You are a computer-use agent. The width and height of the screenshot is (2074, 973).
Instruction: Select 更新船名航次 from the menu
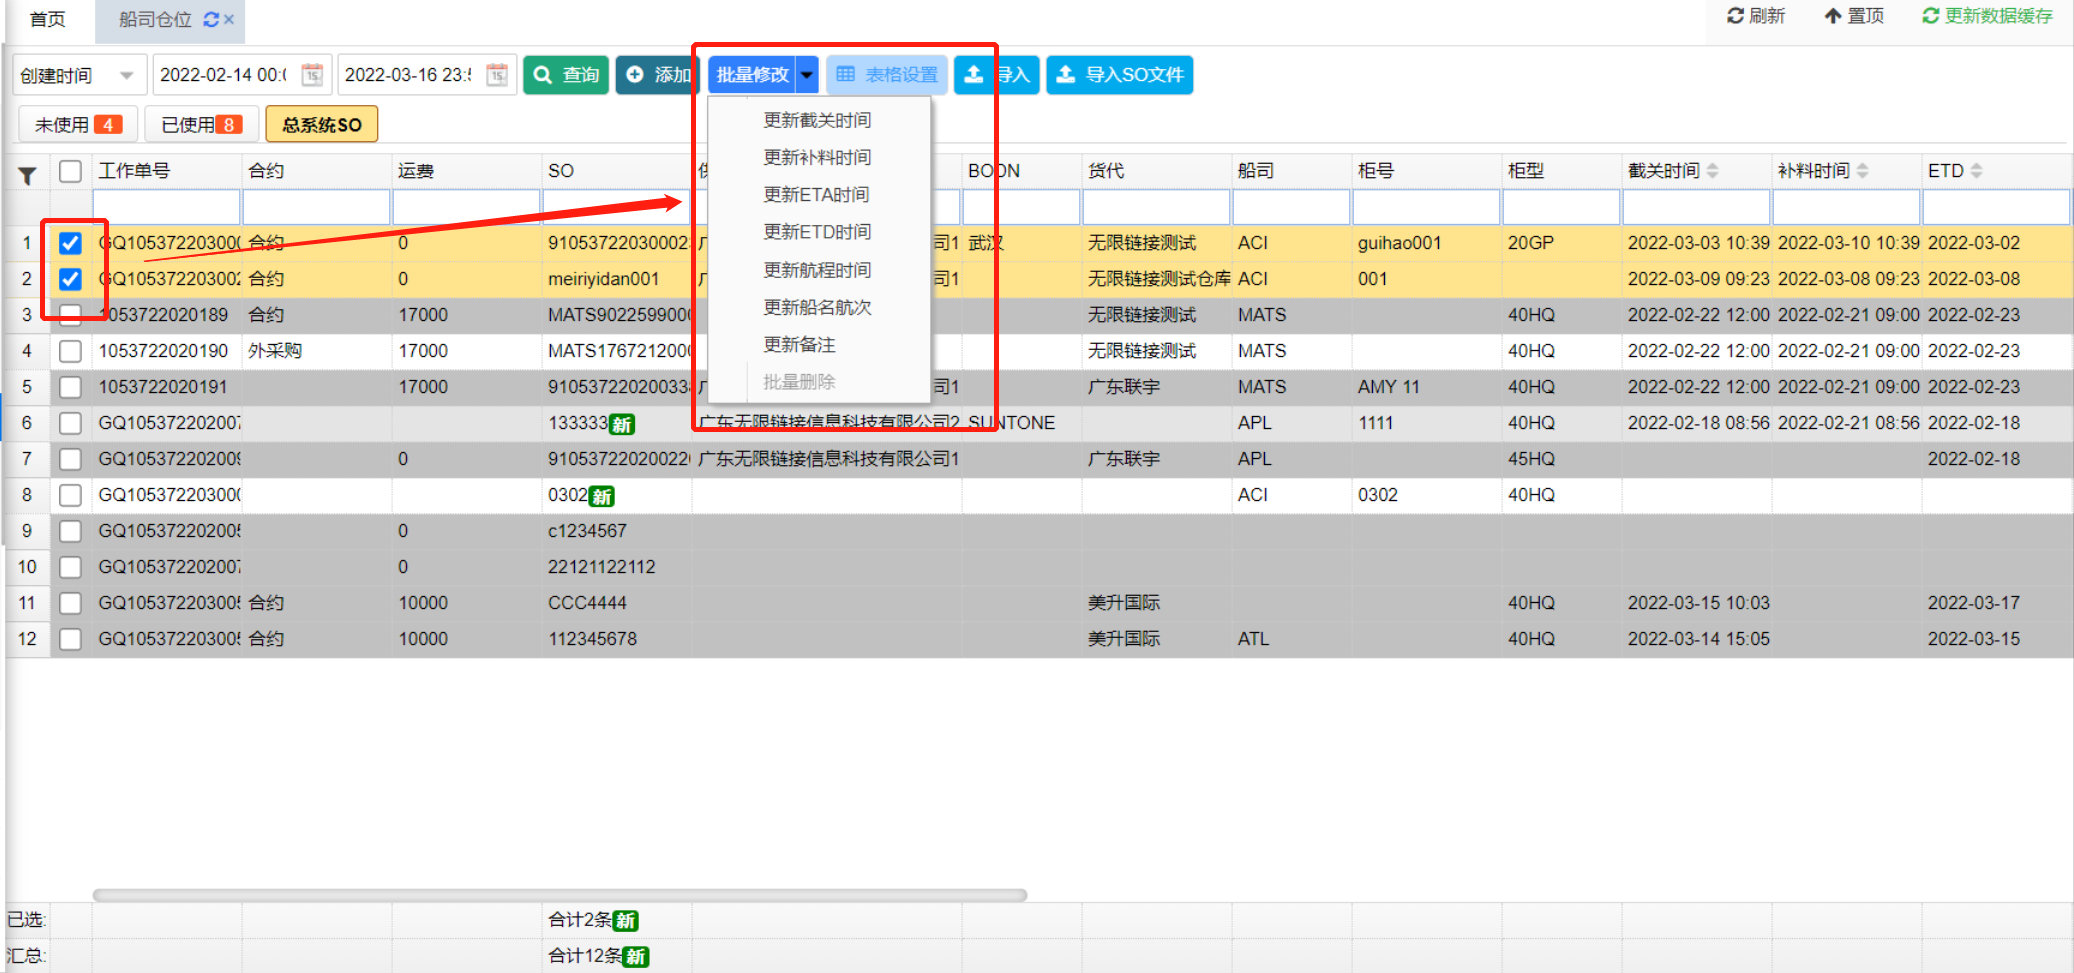[817, 307]
